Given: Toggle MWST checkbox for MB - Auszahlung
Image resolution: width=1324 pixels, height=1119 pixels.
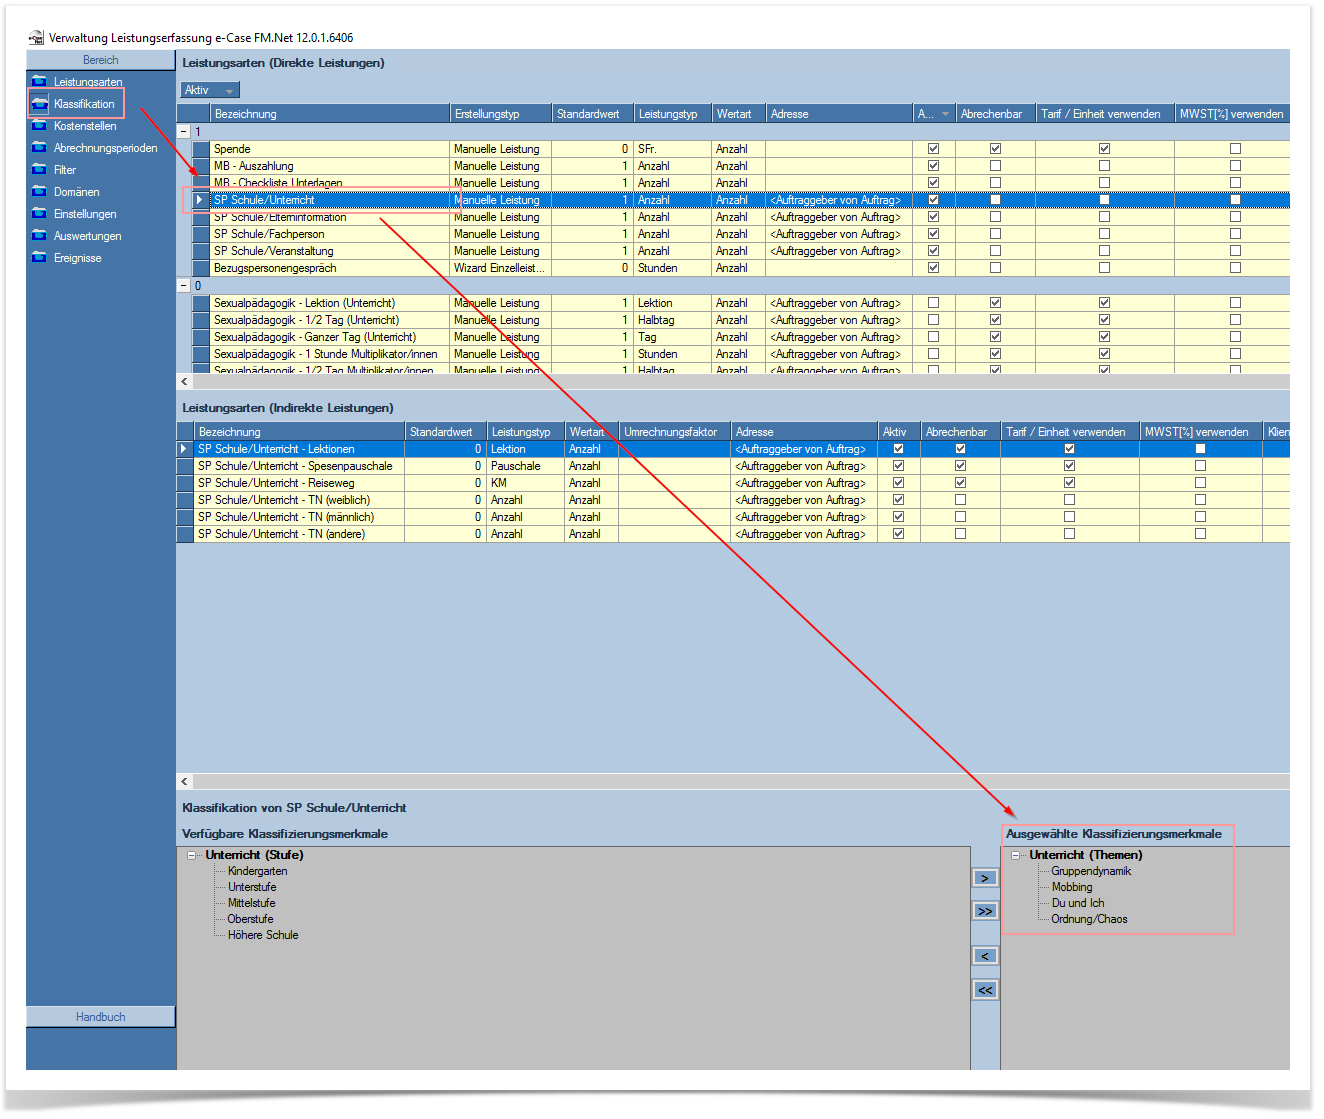Looking at the screenshot, I should coord(1235,166).
